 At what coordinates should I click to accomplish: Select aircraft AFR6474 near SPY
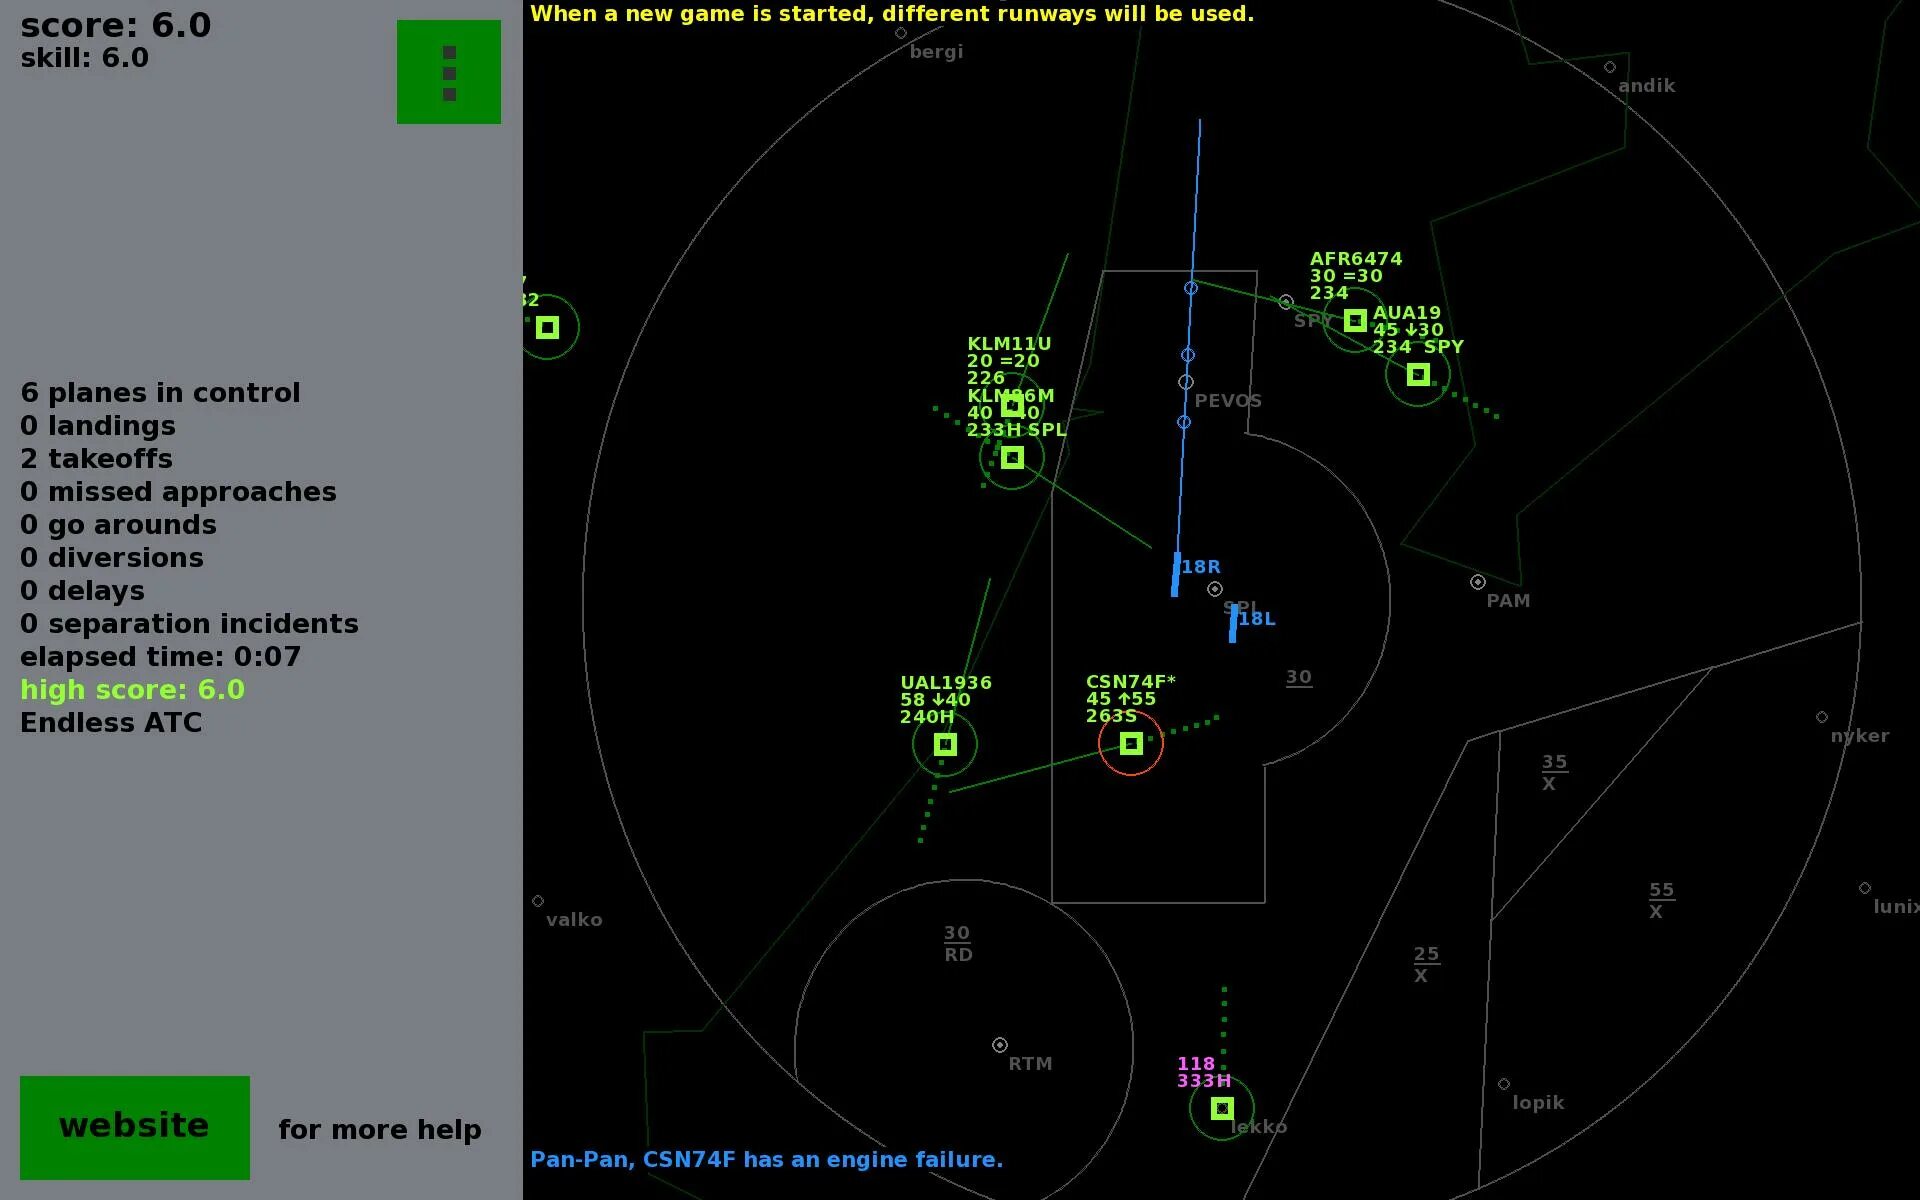[1355, 320]
